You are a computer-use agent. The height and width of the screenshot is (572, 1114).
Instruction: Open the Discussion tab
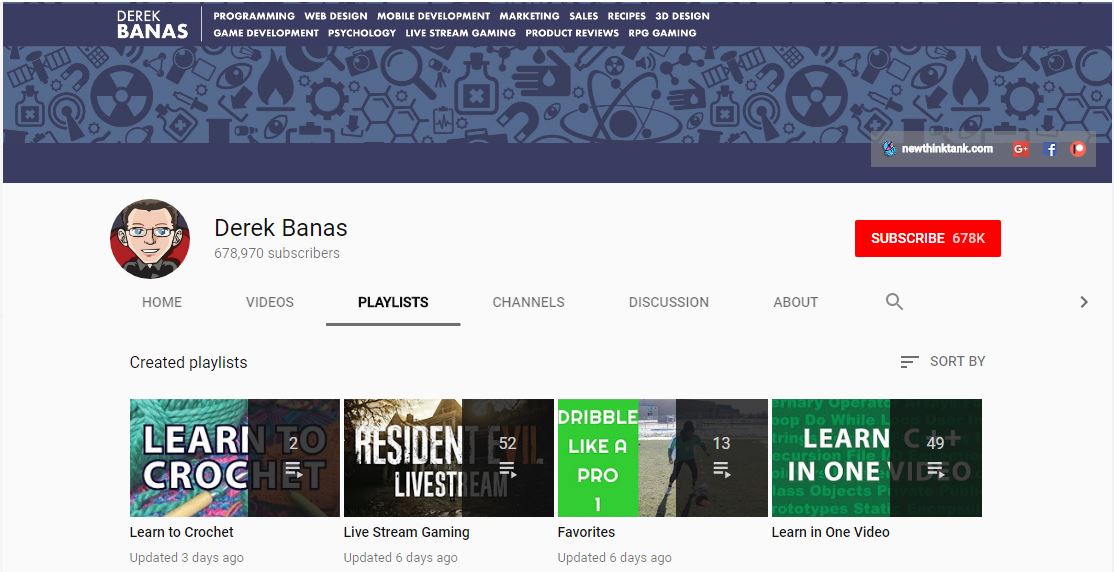click(669, 302)
